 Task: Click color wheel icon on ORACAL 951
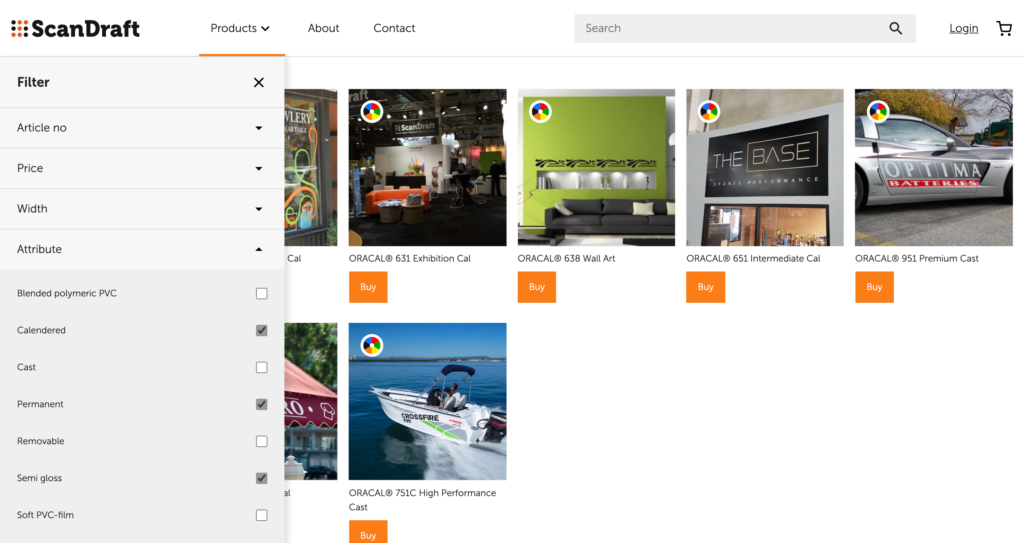(x=878, y=112)
